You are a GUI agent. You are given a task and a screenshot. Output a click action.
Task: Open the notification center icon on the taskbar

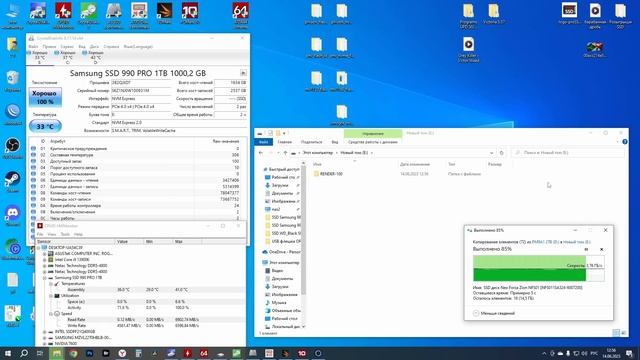[x=629, y=353]
